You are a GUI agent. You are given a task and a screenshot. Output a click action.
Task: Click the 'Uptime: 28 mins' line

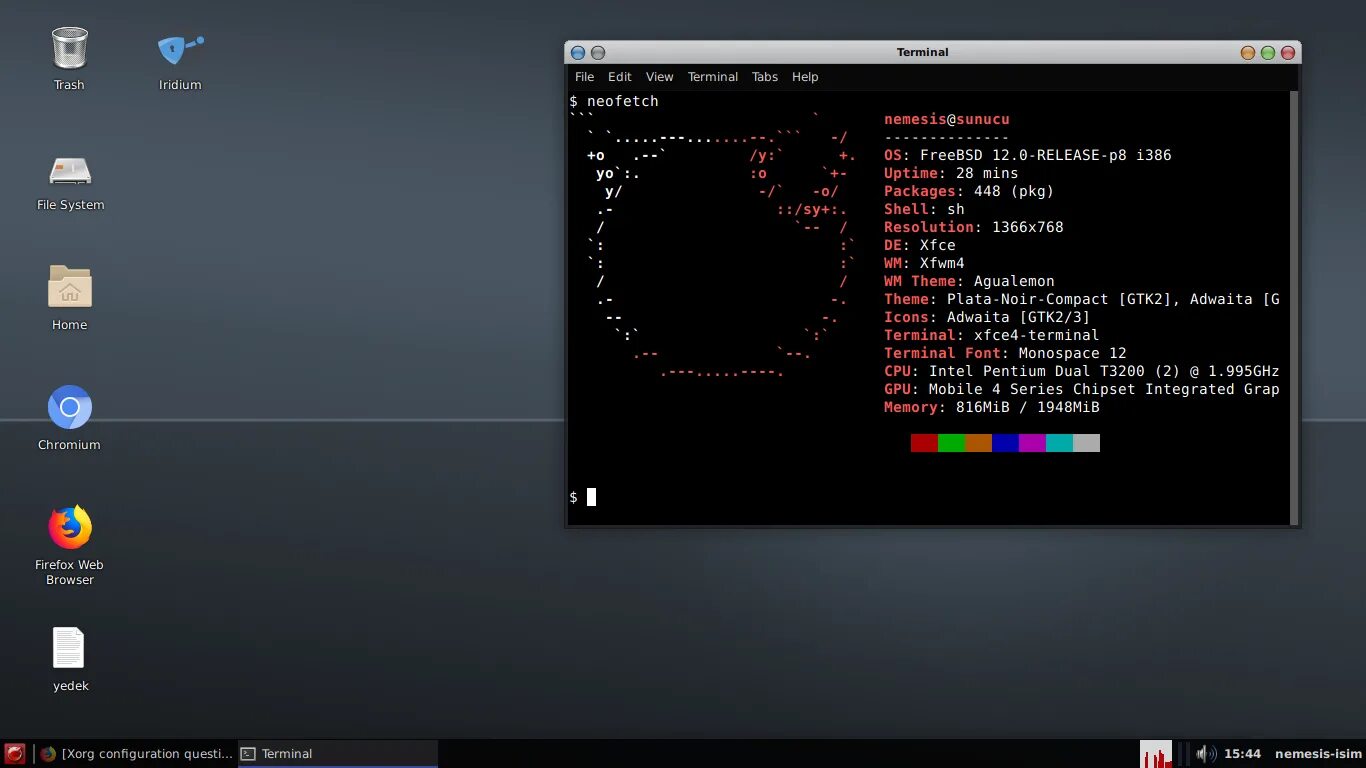click(x=951, y=173)
